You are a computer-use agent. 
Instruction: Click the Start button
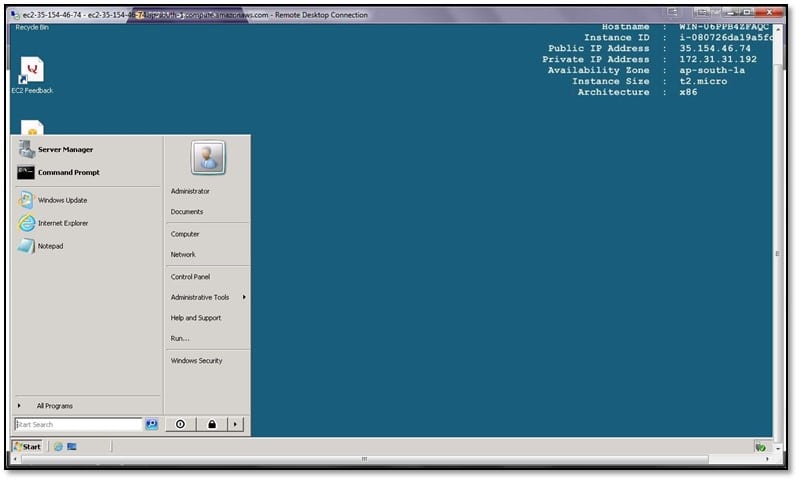pyautogui.click(x=27, y=446)
